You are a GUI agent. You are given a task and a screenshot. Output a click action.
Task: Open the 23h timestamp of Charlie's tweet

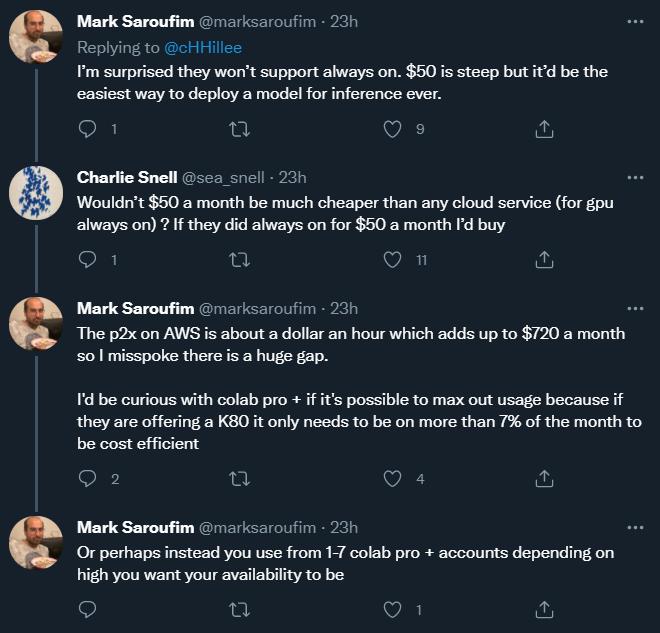coord(293,178)
